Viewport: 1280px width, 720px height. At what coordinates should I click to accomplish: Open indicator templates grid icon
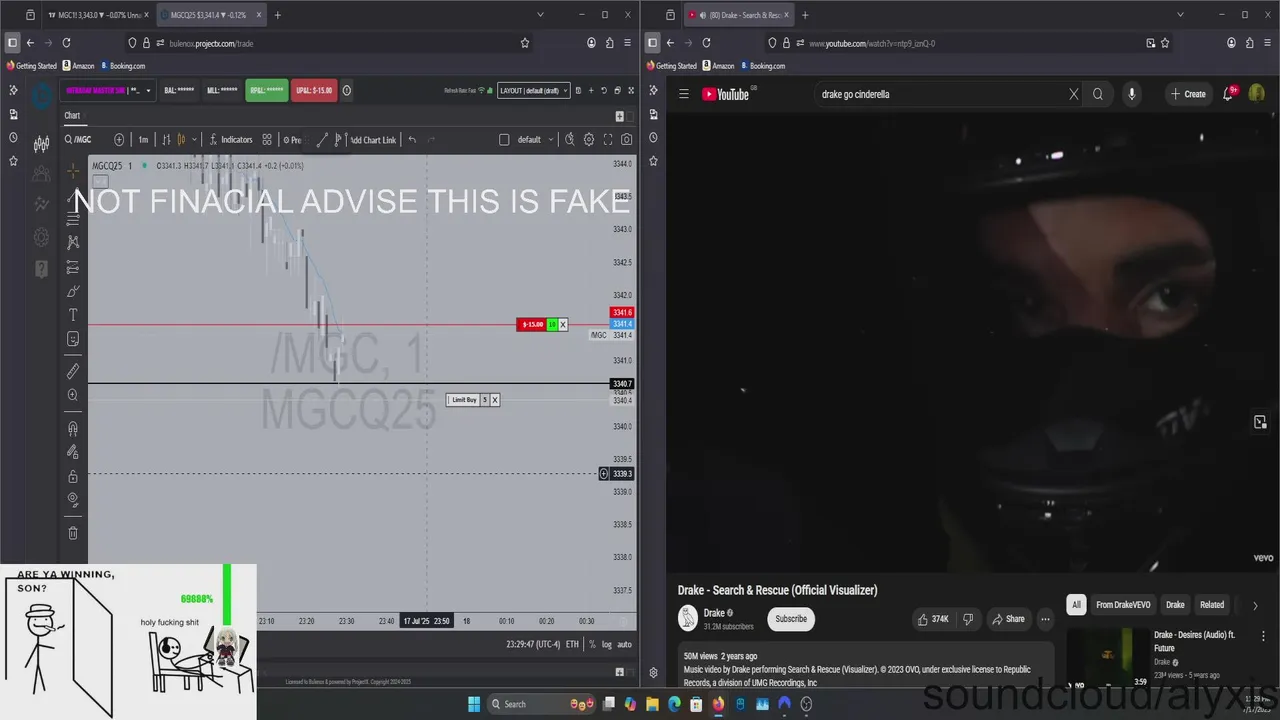[267, 140]
